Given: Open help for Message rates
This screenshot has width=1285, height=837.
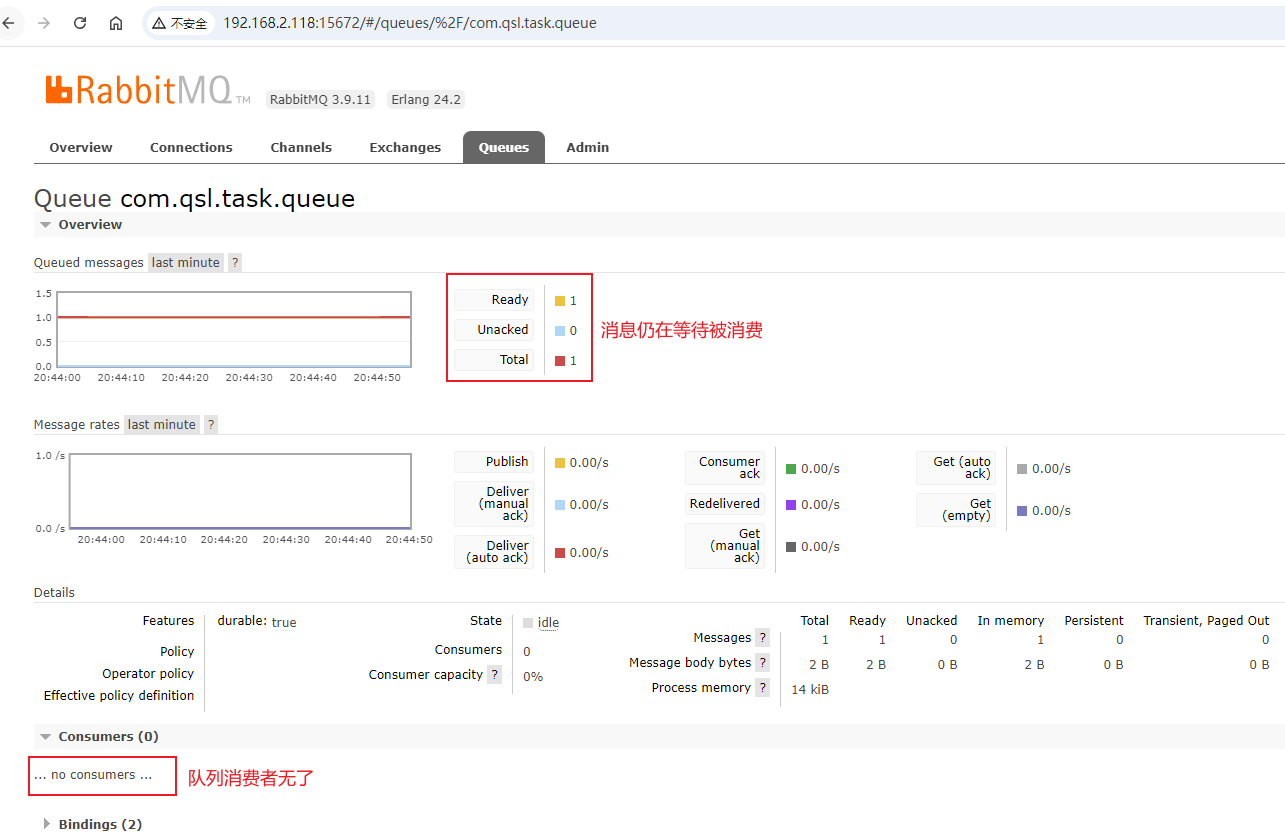Looking at the screenshot, I should tap(211, 425).
